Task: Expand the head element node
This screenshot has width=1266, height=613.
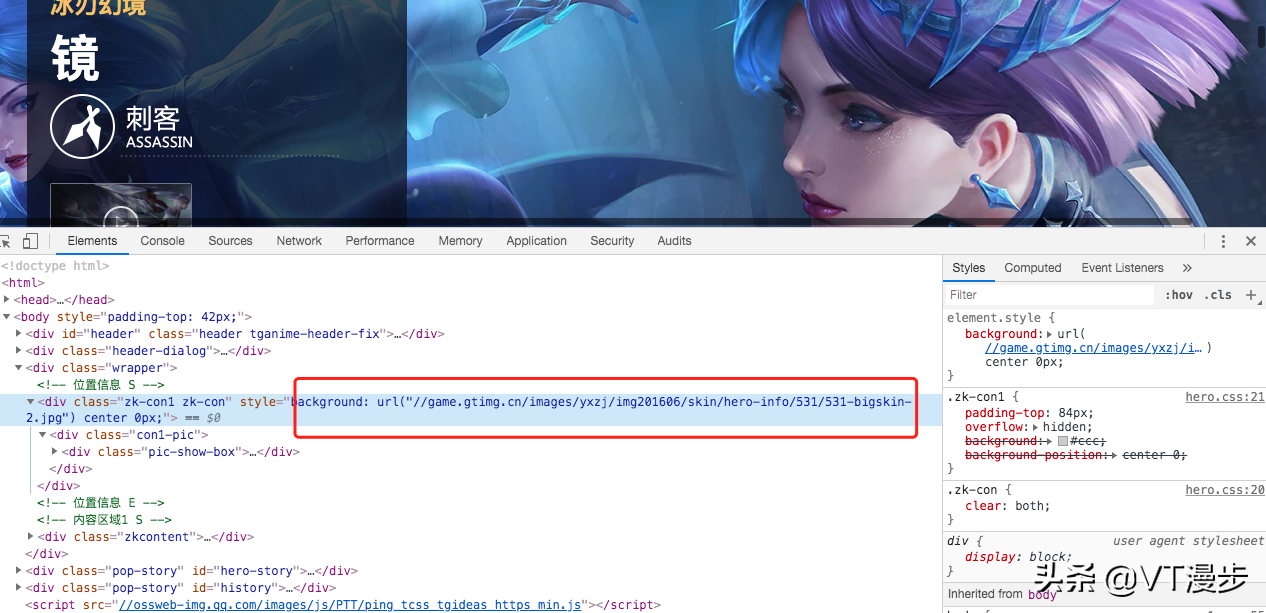Action: [x=7, y=300]
